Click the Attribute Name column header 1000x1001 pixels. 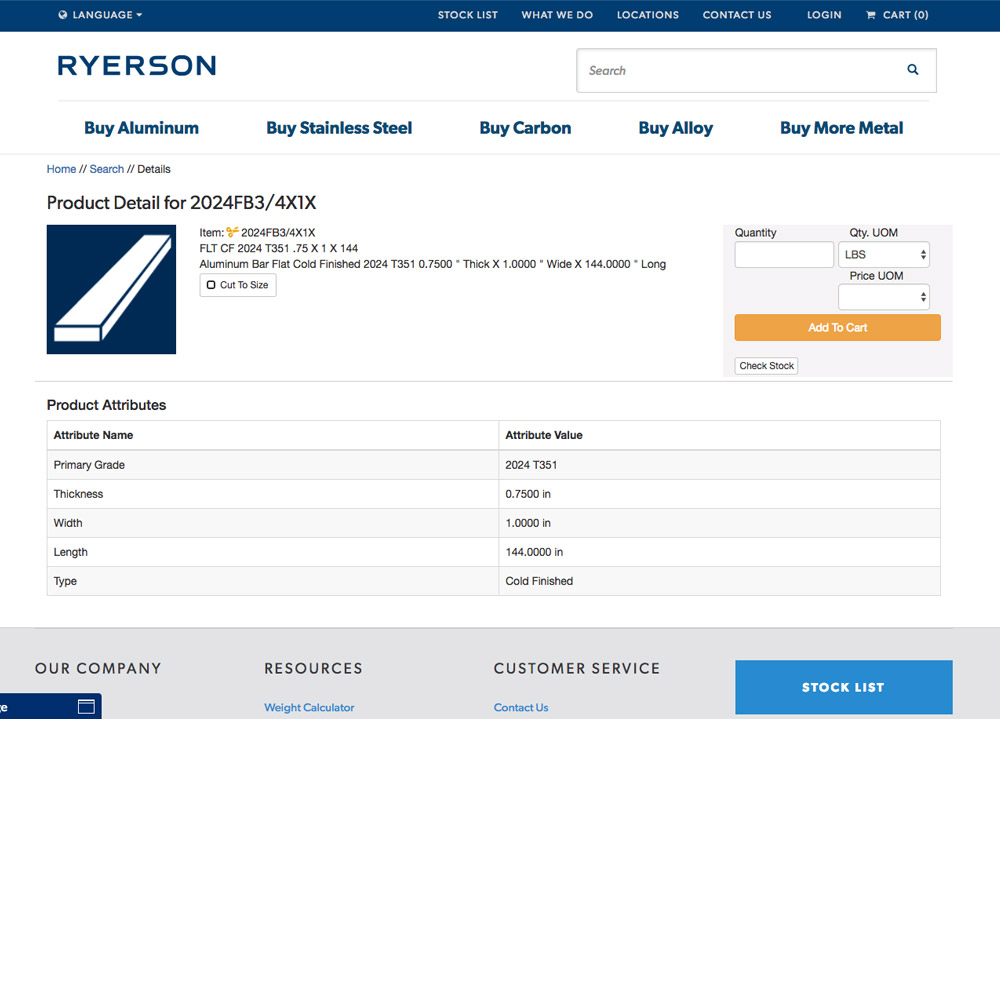[93, 435]
